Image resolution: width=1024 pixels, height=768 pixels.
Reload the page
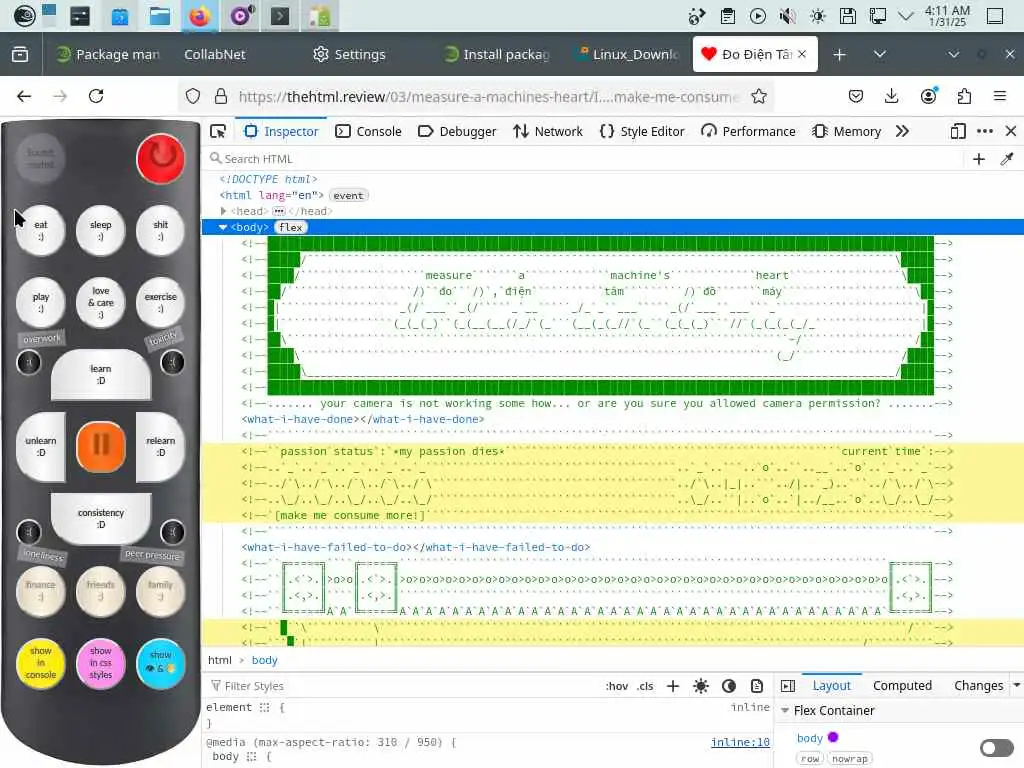click(x=96, y=97)
